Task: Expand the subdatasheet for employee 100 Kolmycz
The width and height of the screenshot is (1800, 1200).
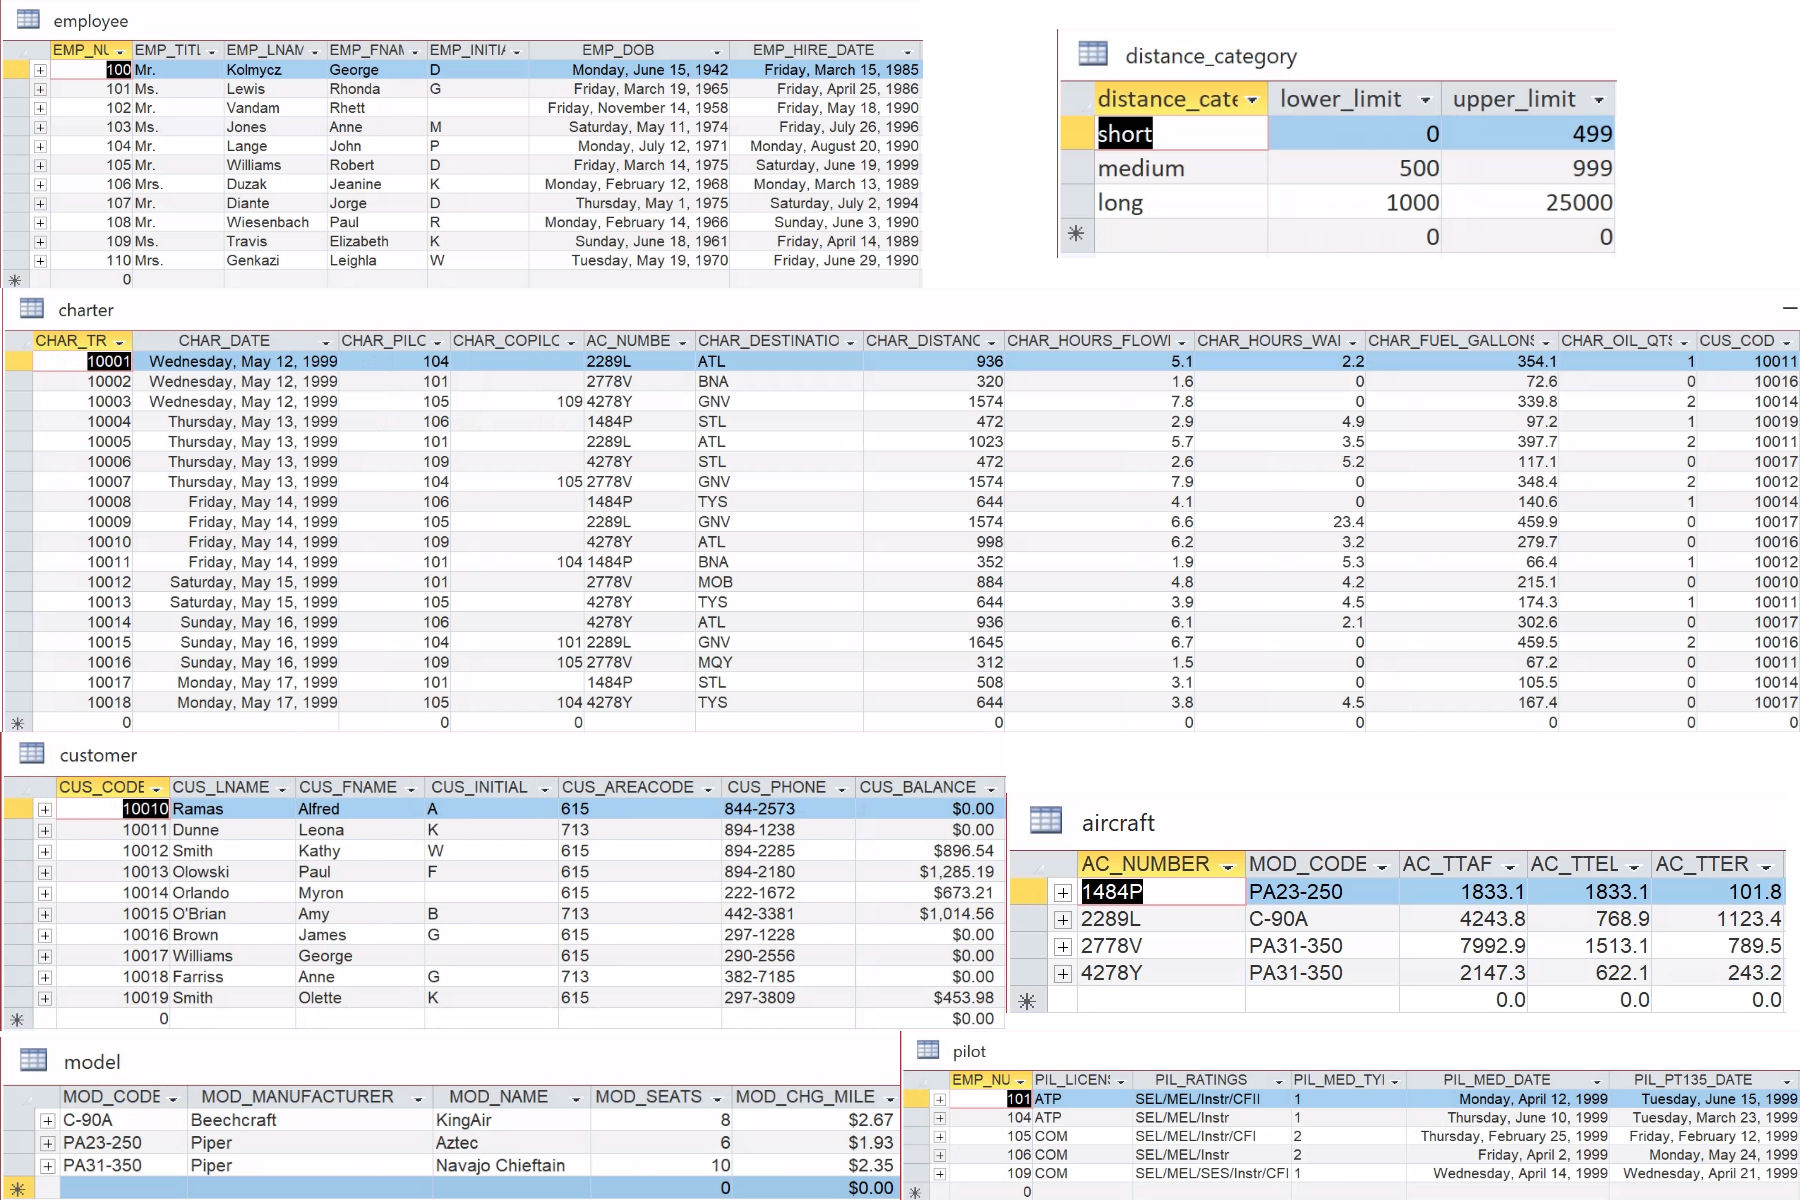Action: pos(39,69)
